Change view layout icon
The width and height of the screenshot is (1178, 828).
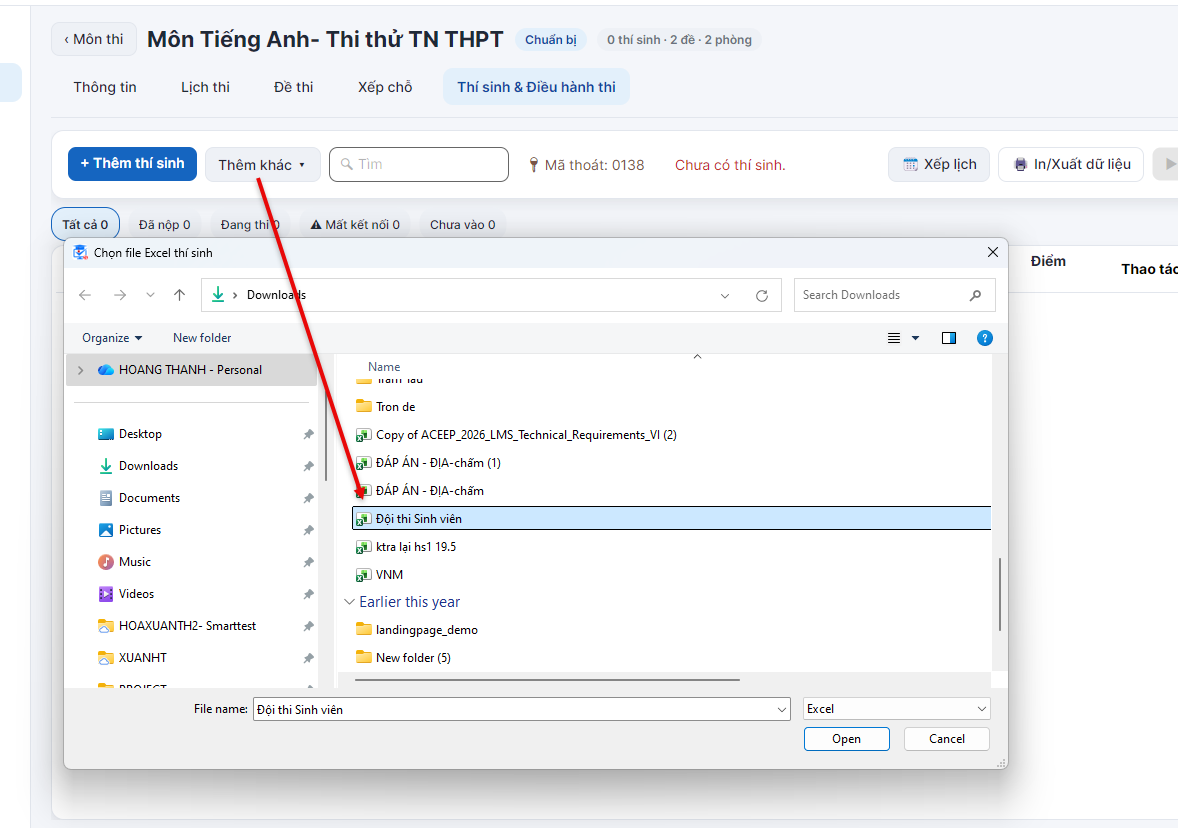[894, 338]
